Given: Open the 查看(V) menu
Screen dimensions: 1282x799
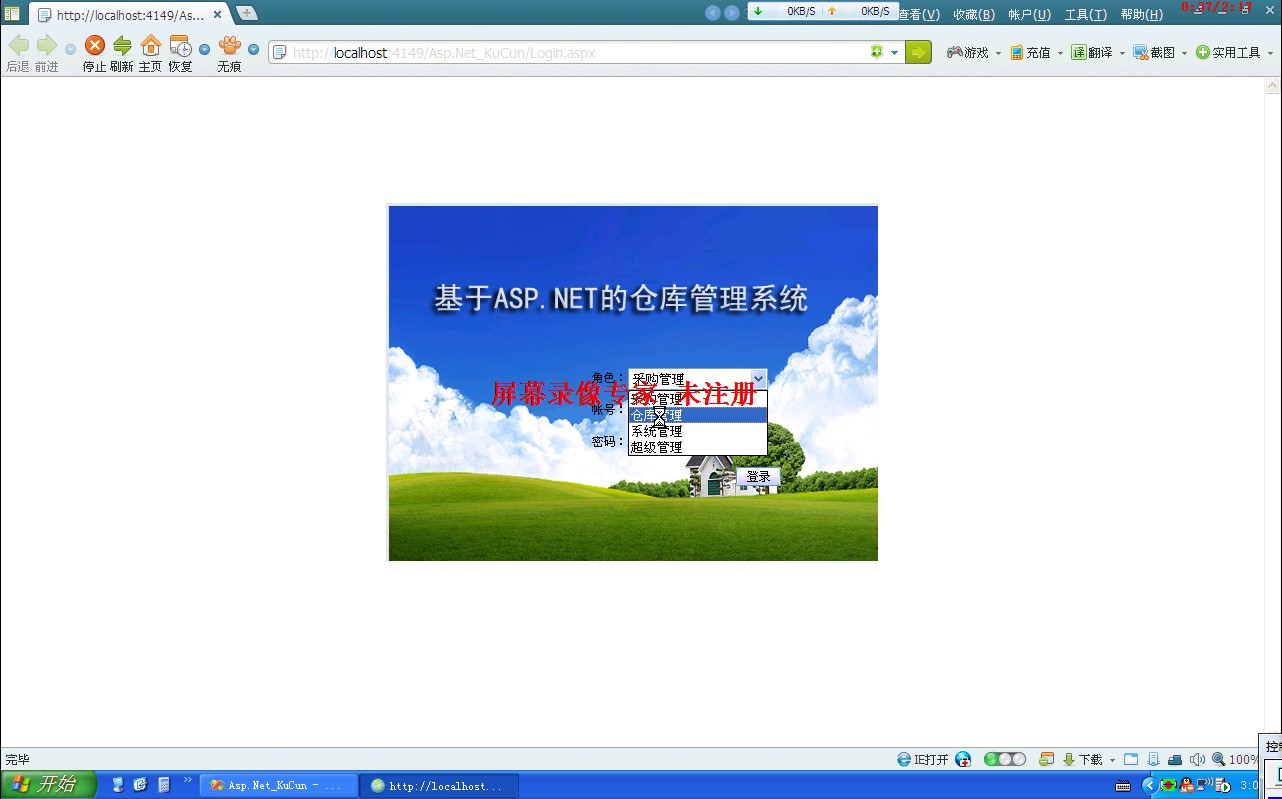Looking at the screenshot, I should (919, 14).
